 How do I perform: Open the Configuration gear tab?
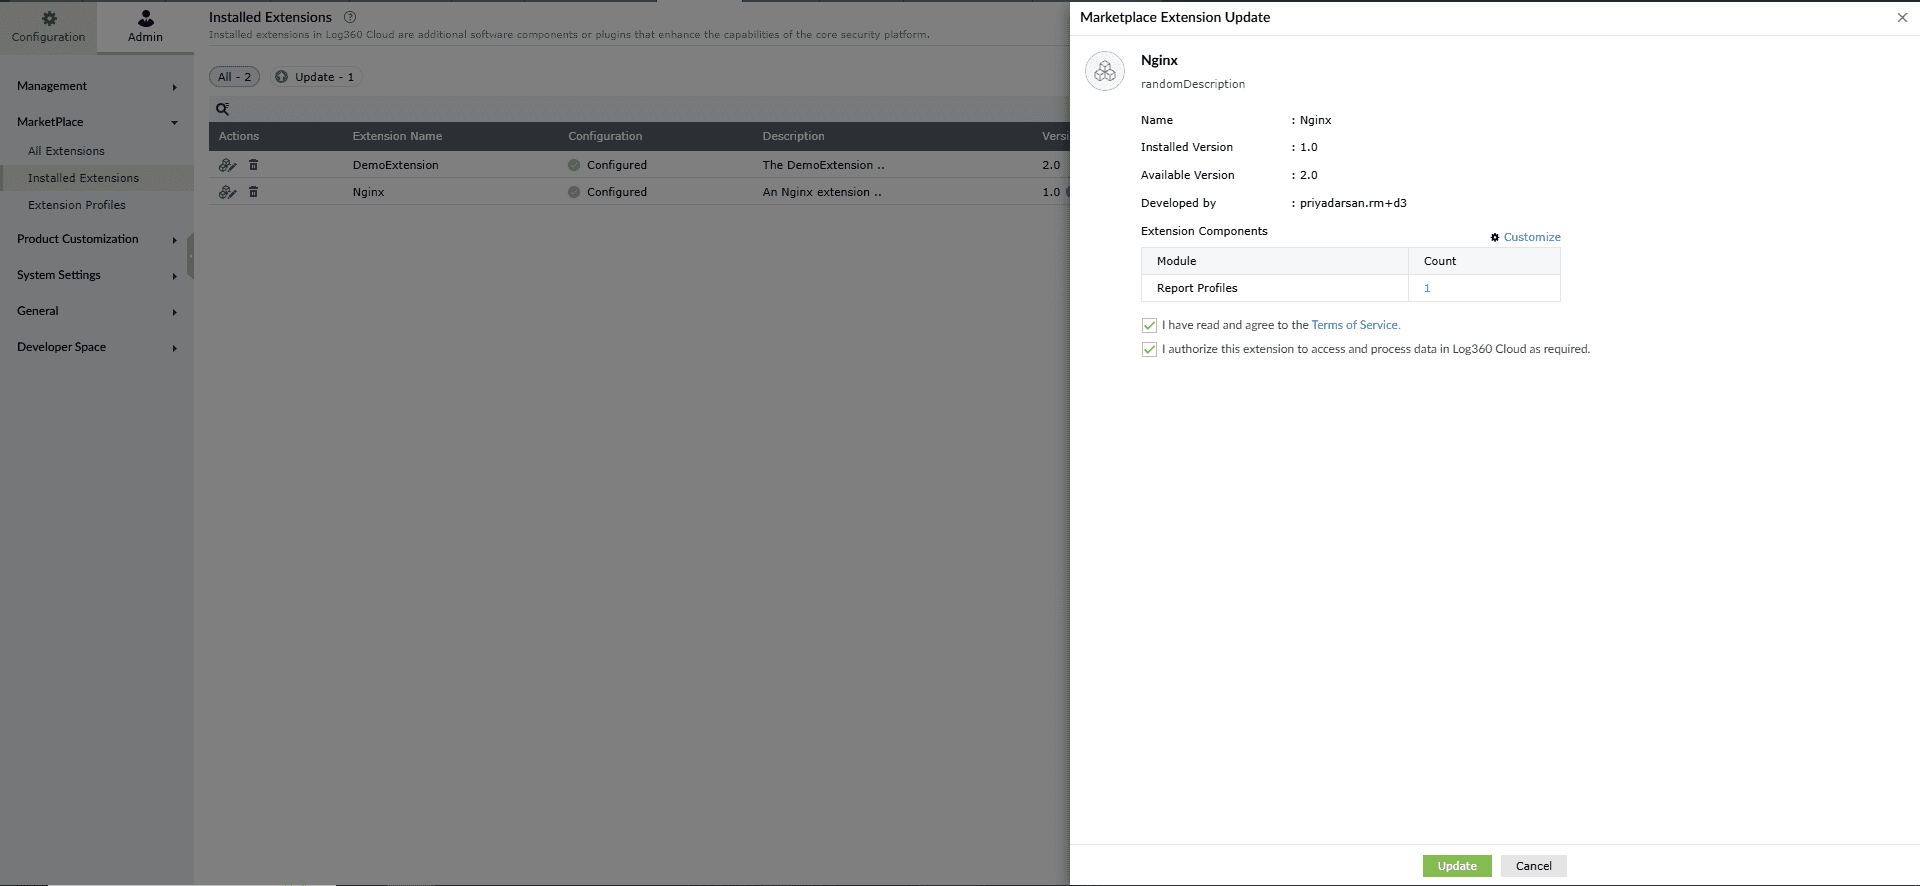pyautogui.click(x=48, y=27)
